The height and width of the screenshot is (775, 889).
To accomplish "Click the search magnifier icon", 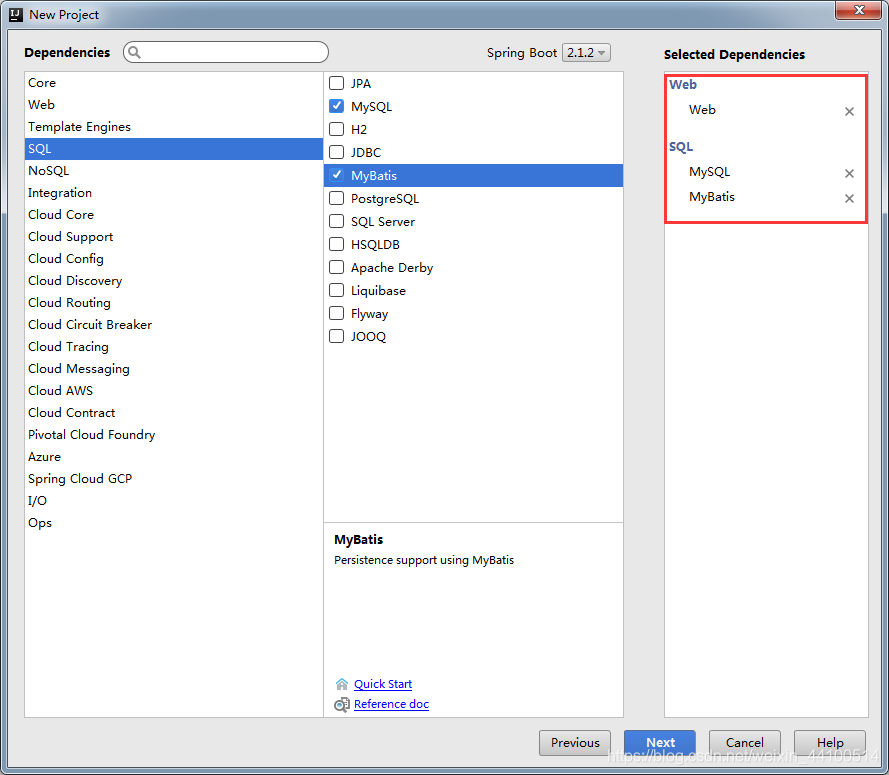I will (x=134, y=52).
